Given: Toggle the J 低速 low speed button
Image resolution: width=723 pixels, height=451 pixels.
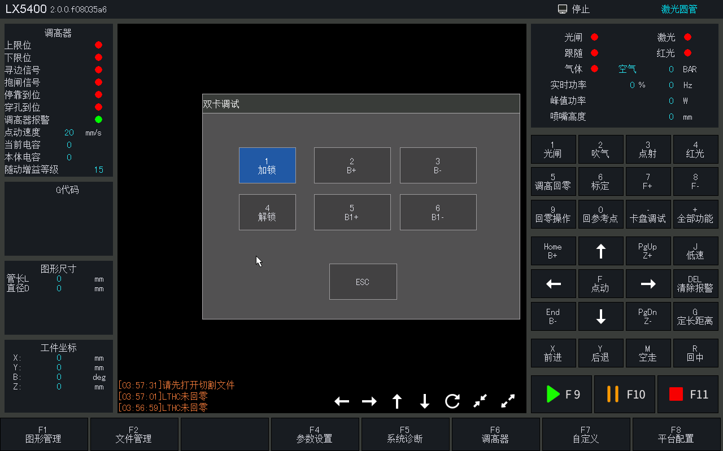Looking at the screenshot, I should click(695, 251).
